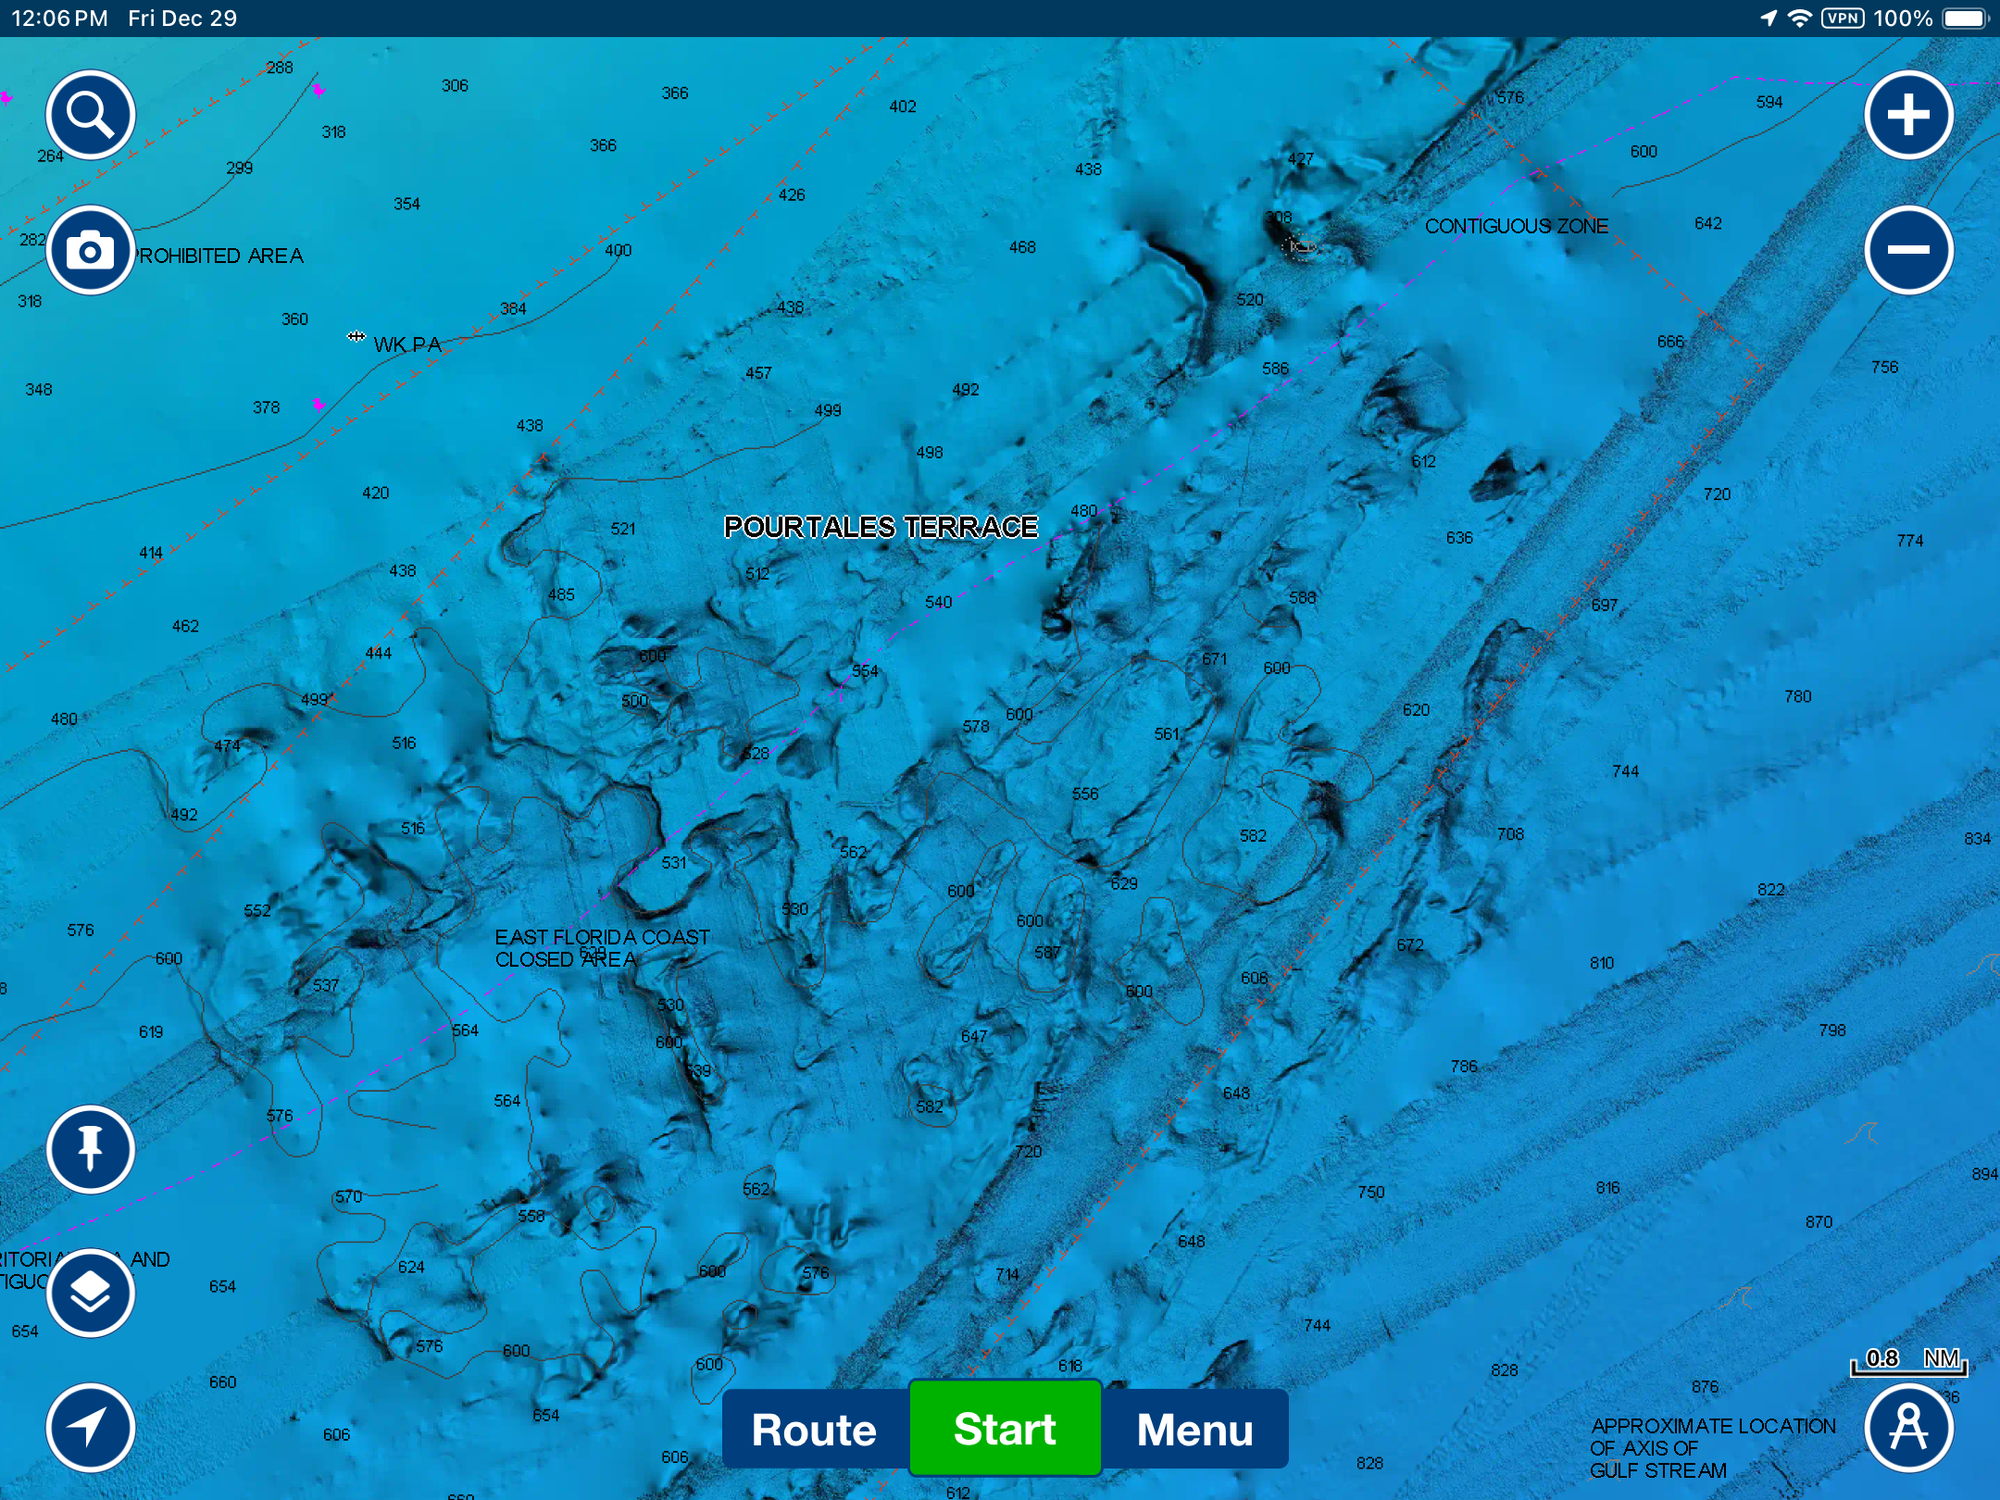Viewport: 2000px width, 1500px height.
Task: Tap the 629 depth sounding
Action: point(1124,884)
